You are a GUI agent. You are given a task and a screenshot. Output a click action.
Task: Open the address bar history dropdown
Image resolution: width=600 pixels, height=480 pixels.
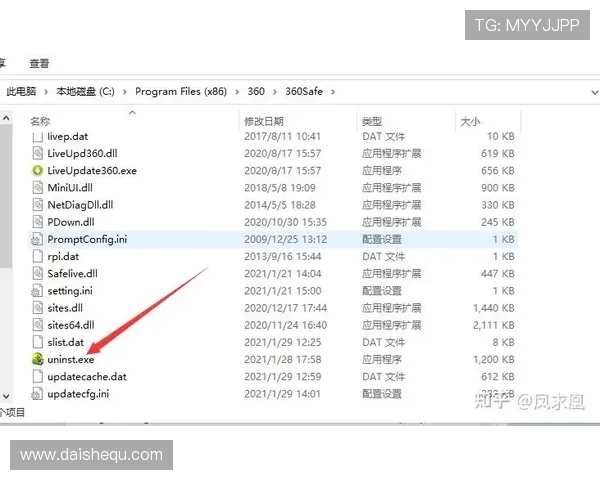[594, 92]
